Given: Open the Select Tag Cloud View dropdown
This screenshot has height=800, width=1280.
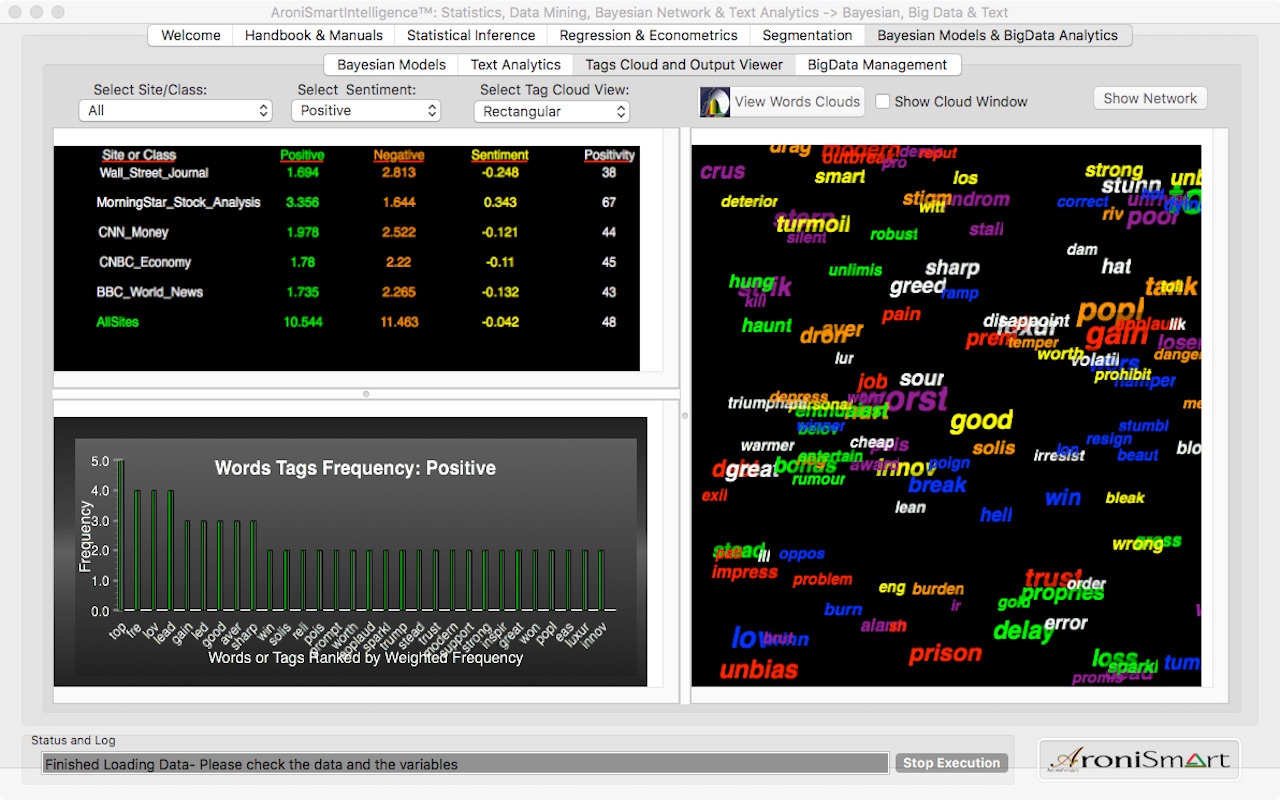Looking at the screenshot, I should point(551,111).
